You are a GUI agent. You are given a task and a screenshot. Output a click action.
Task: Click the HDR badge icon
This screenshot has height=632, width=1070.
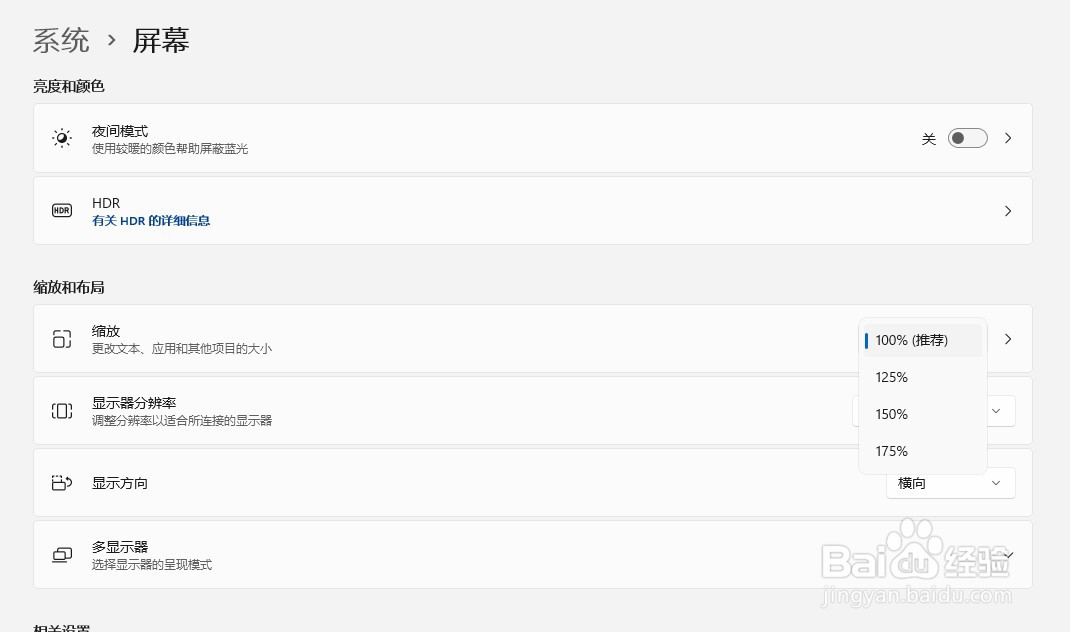pos(61,210)
